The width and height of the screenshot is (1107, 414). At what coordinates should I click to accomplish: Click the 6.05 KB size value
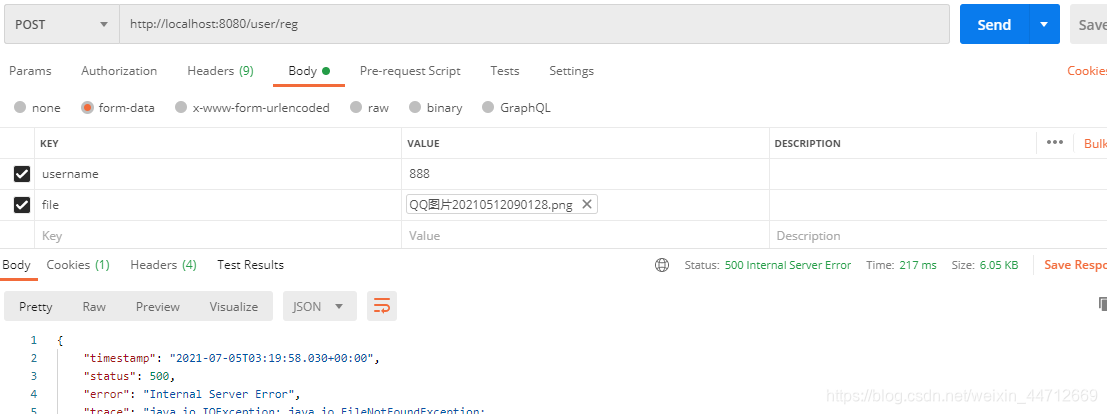click(x=998, y=265)
